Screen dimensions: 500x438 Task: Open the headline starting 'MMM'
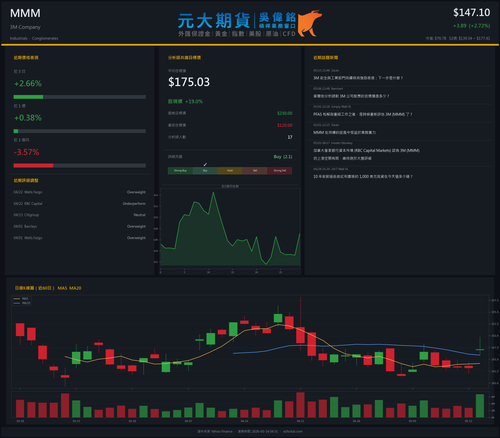[344, 132]
